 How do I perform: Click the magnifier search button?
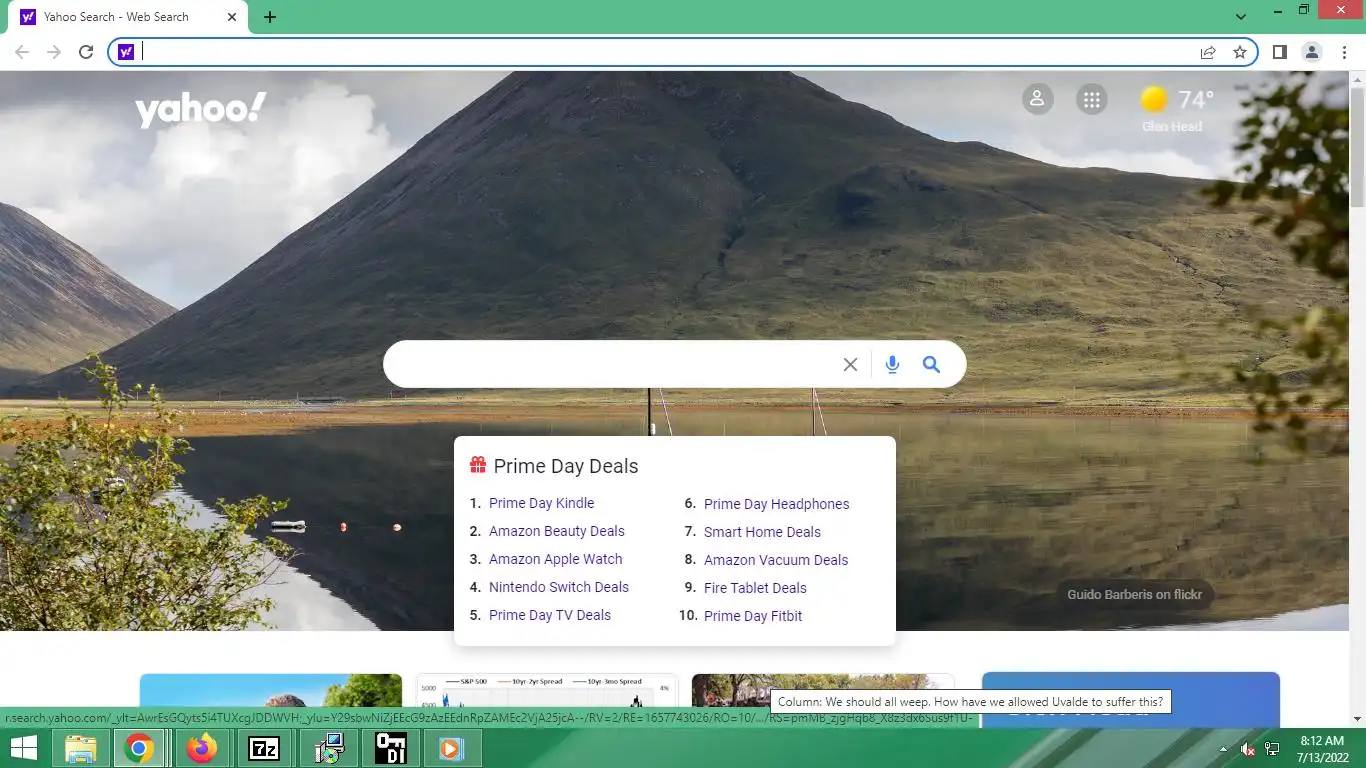[x=931, y=365]
